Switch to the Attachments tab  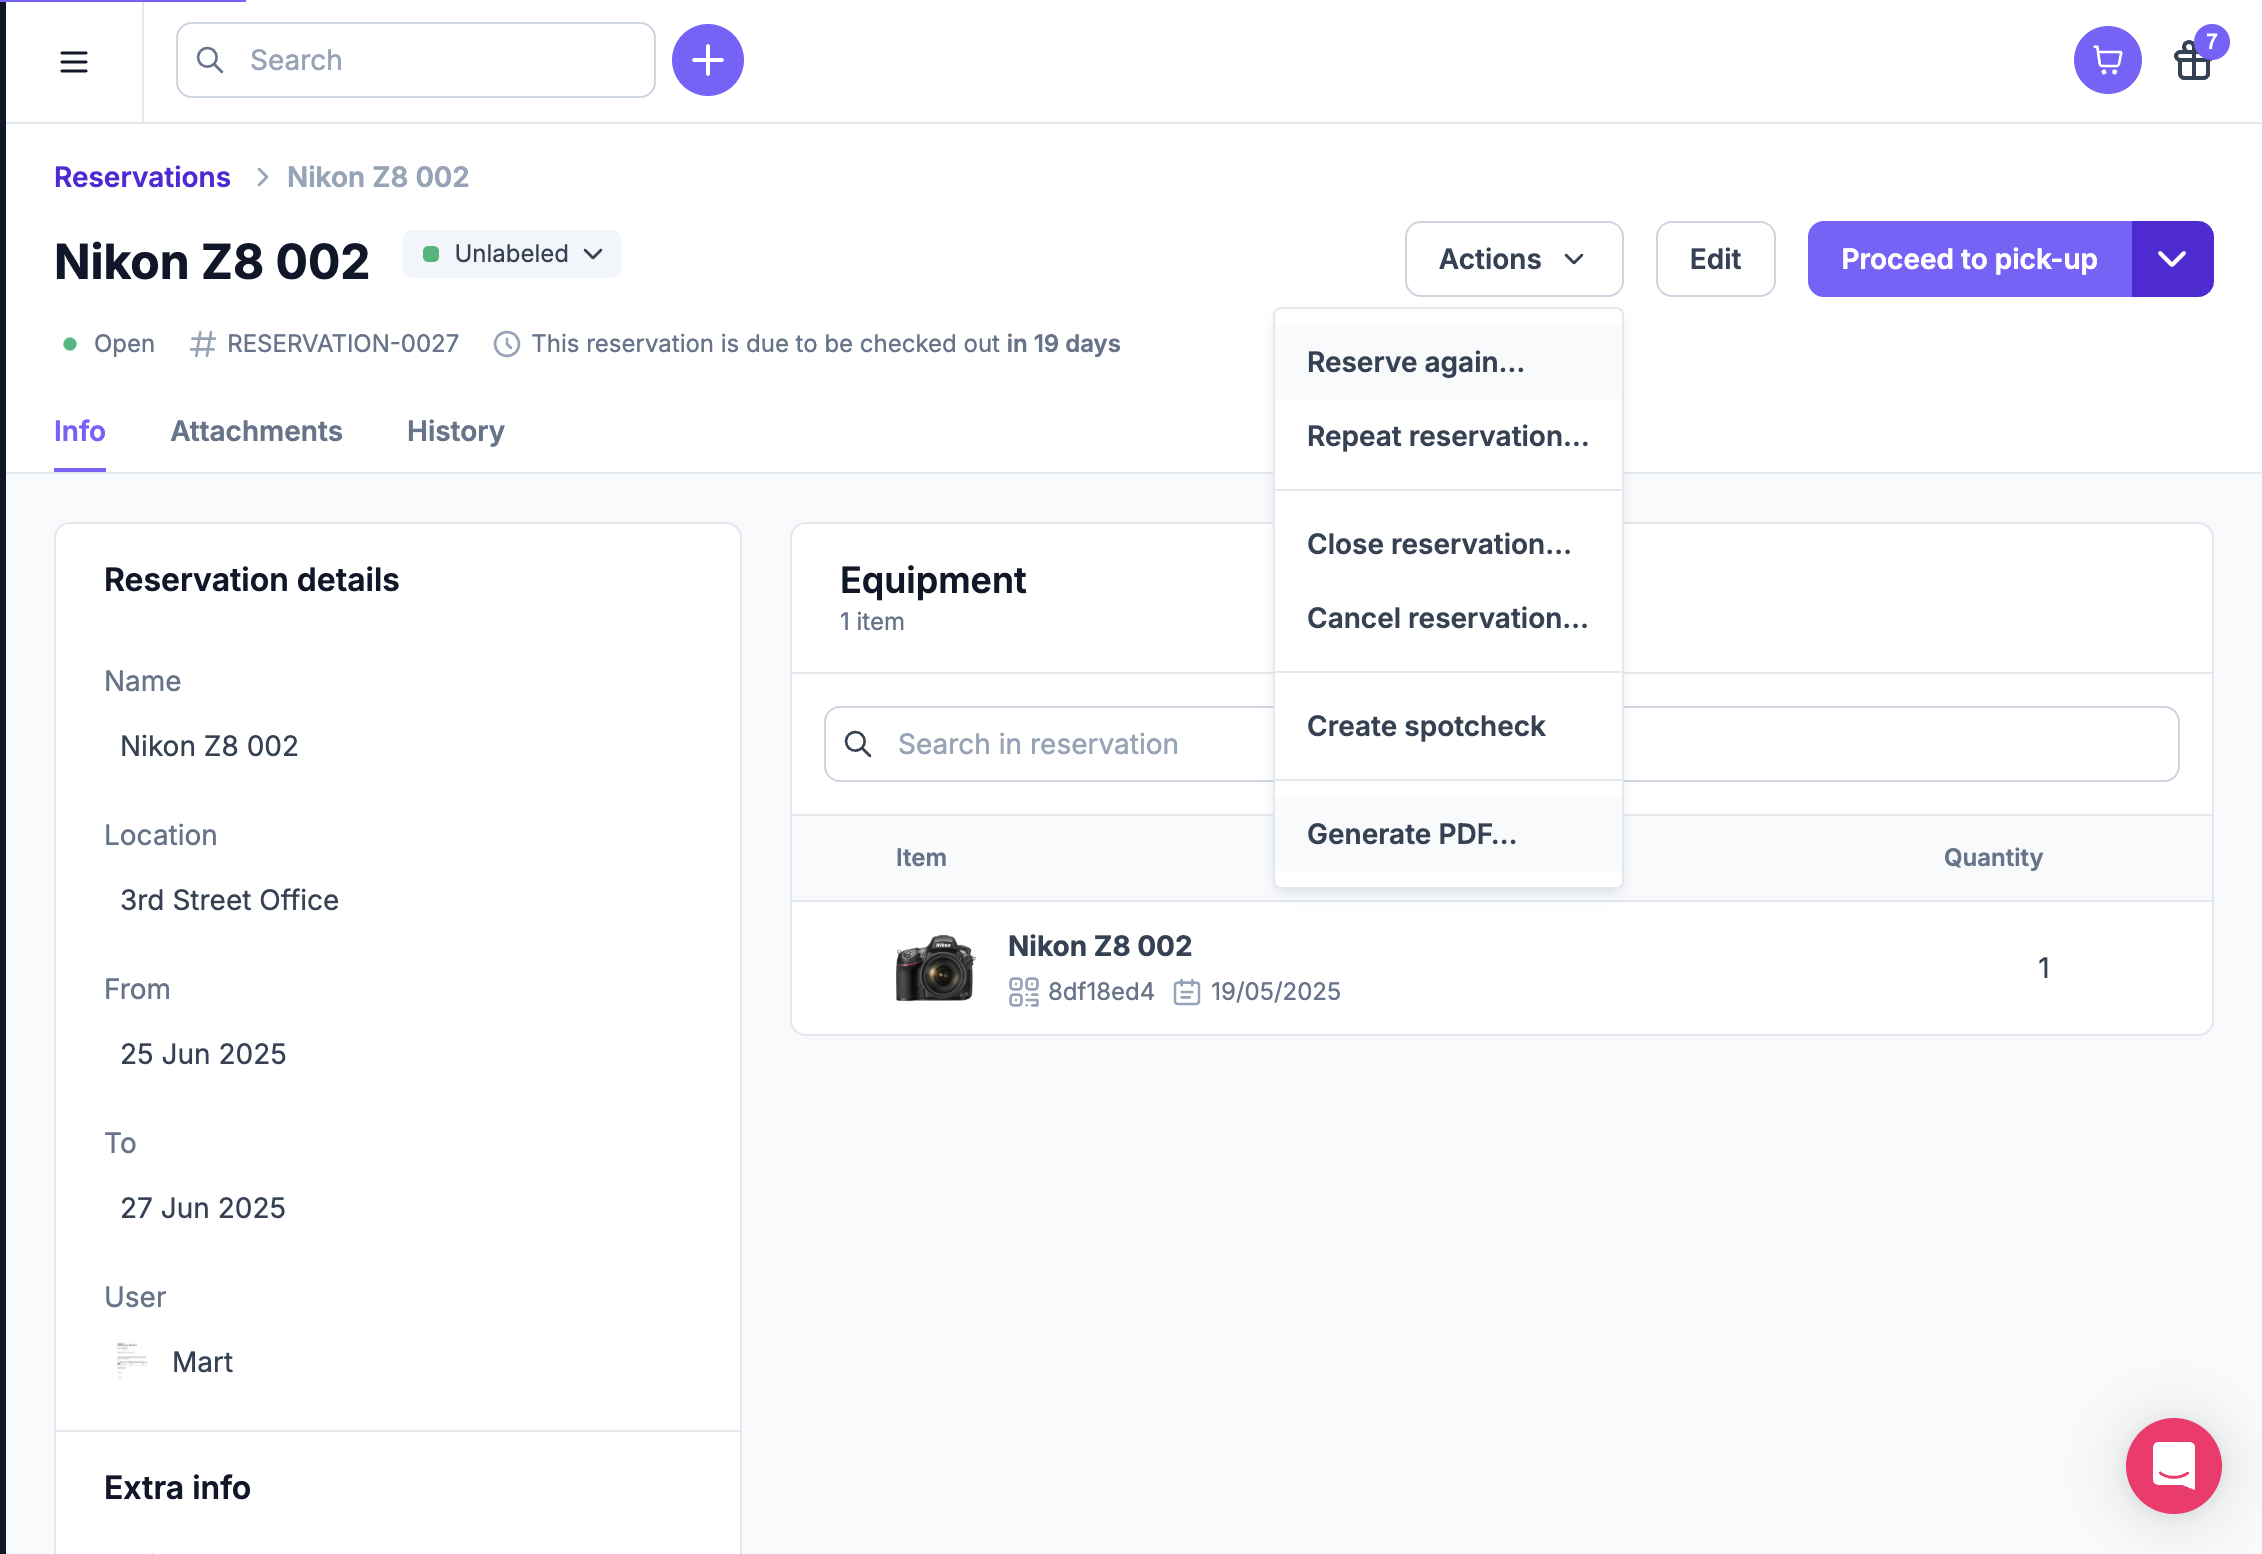tap(256, 431)
